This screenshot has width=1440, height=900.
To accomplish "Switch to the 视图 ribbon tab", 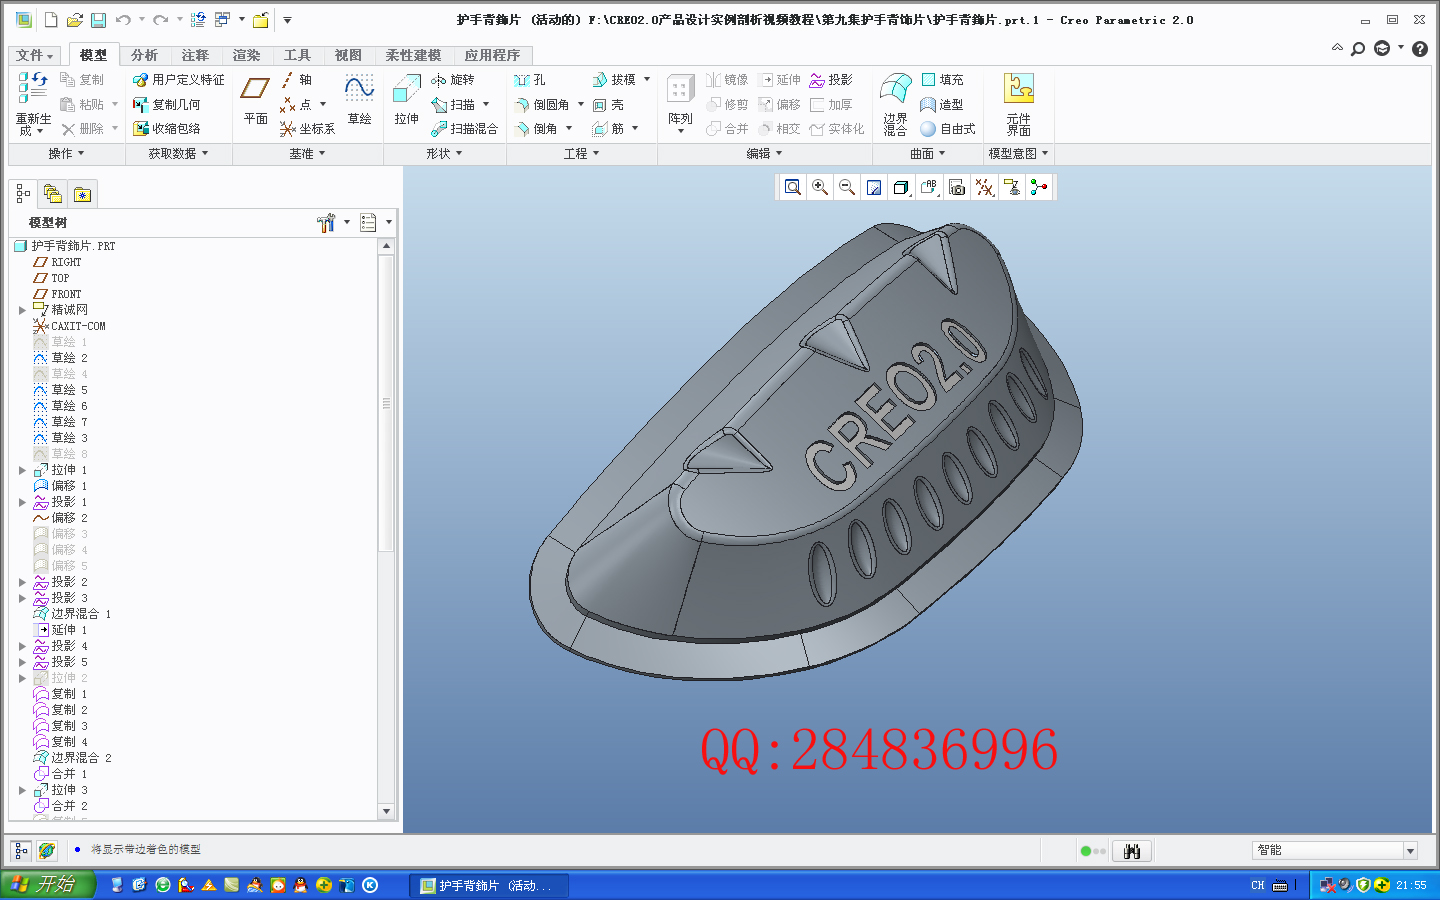I will coord(348,55).
